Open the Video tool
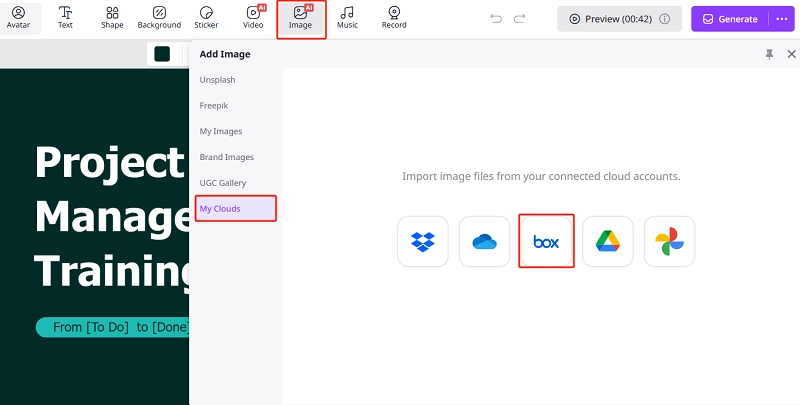Screen dimensions: 800x405 [x=253, y=18]
